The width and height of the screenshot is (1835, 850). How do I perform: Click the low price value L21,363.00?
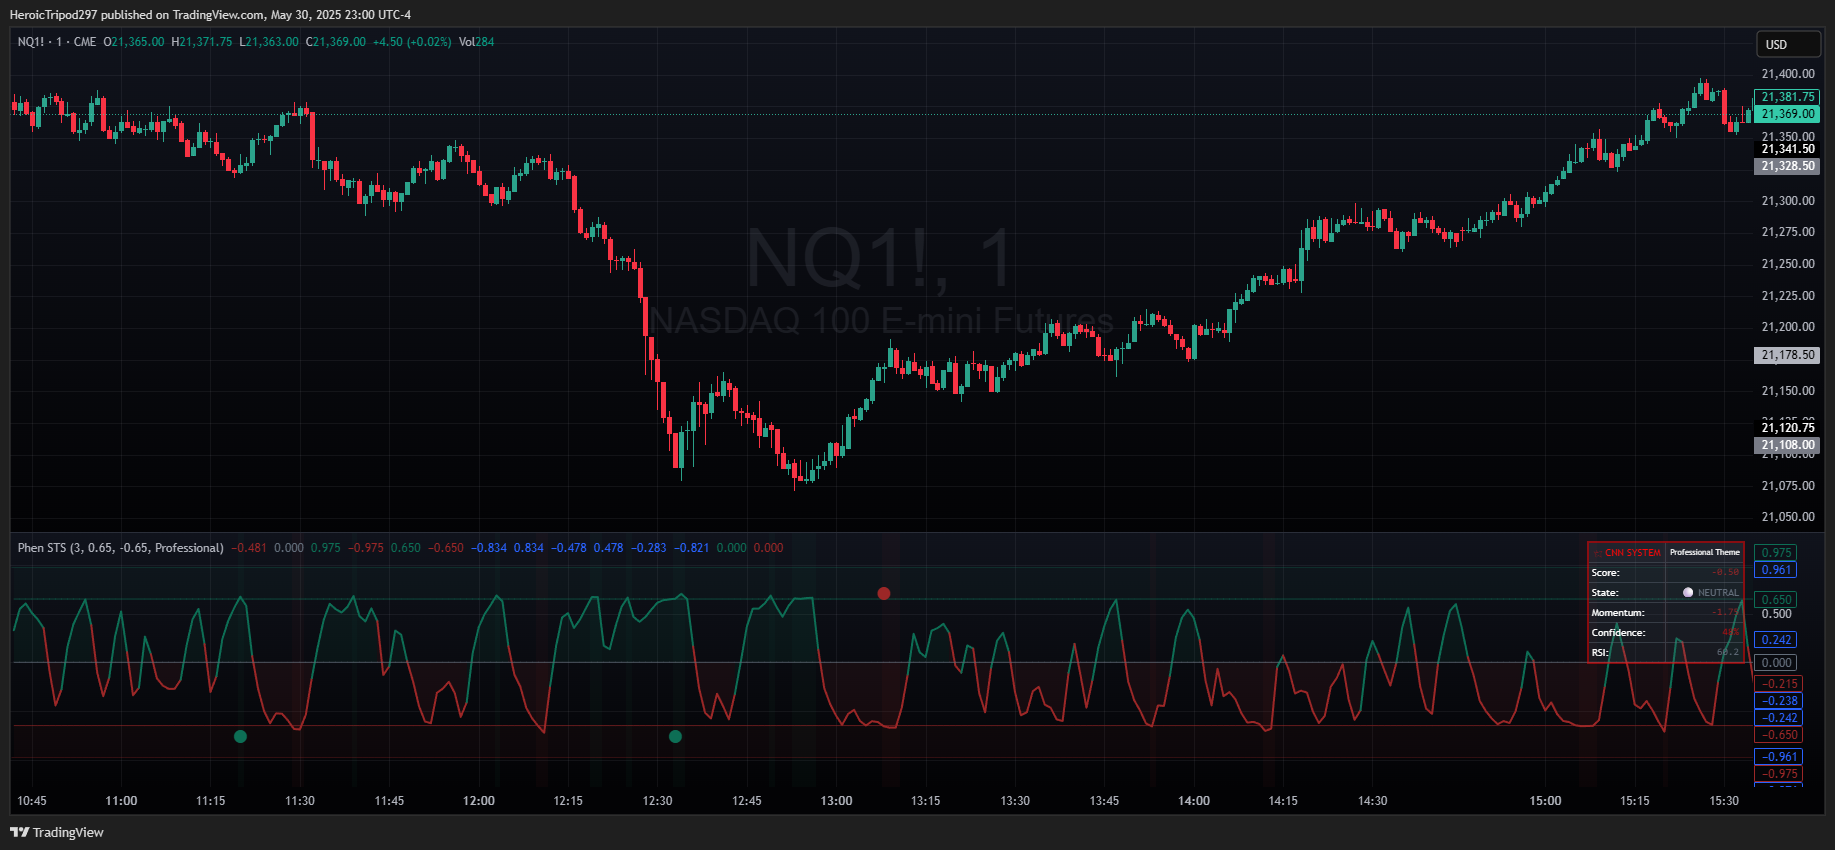[269, 42]
